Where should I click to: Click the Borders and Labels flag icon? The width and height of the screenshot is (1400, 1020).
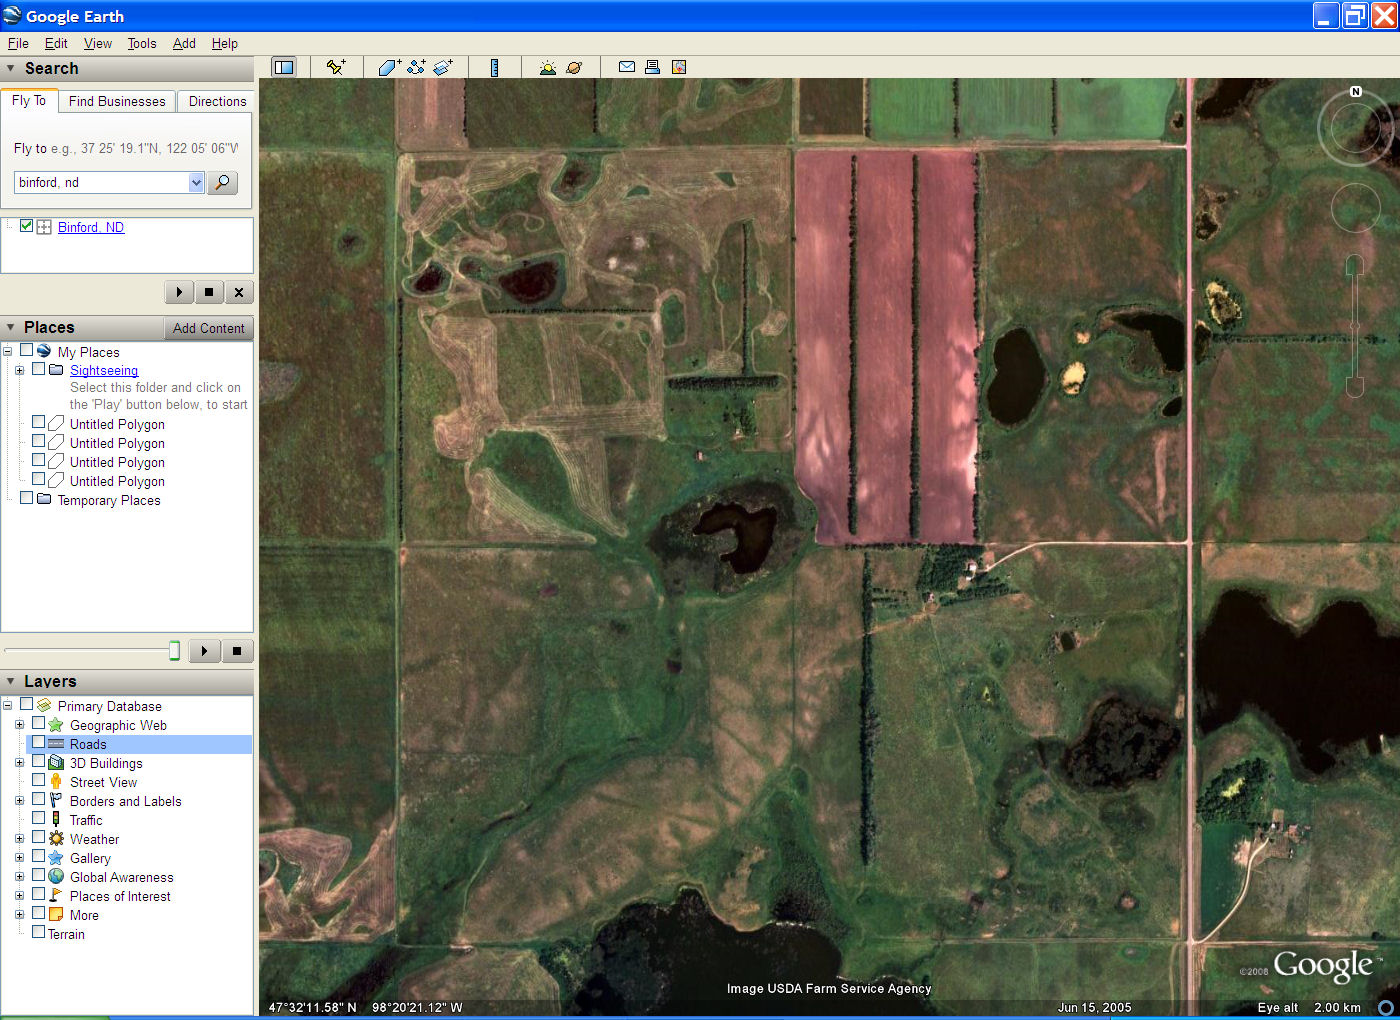pyautogui.click(x=56, y=801)
